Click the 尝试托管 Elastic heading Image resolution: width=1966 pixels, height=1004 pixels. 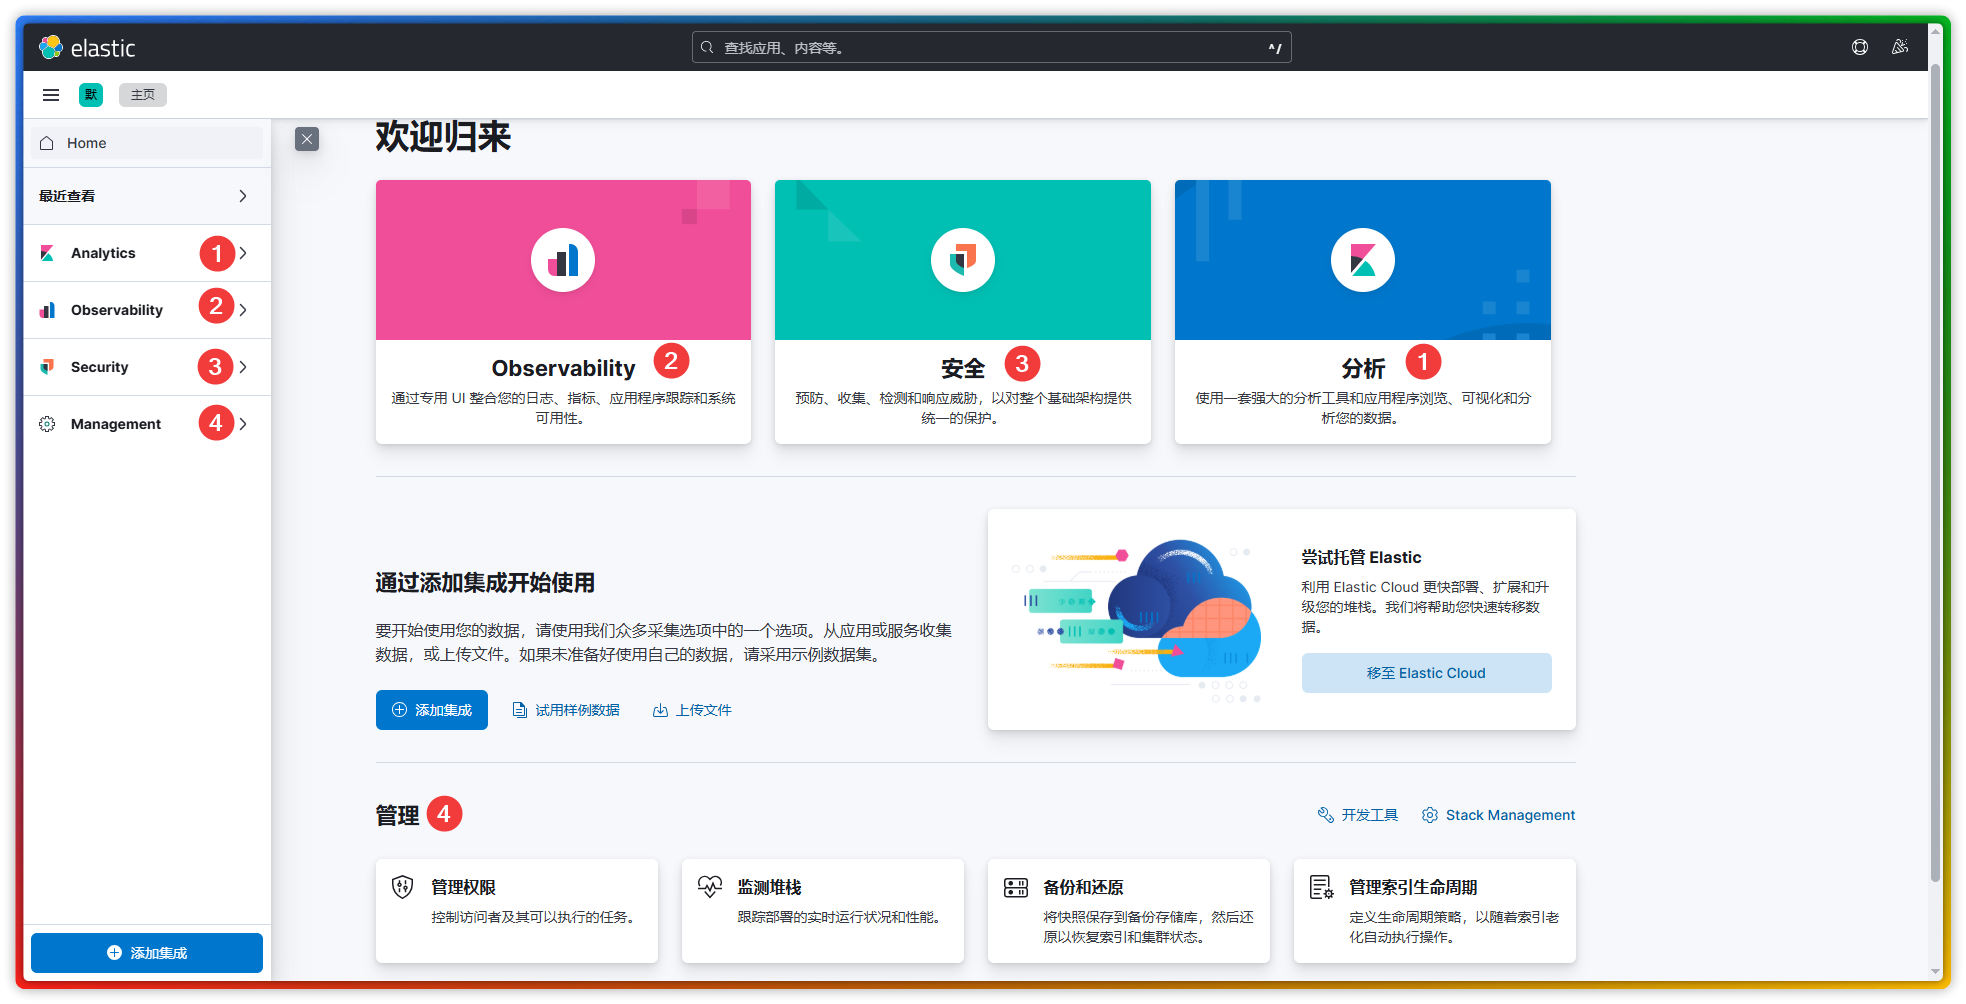tap(1361, 557)
